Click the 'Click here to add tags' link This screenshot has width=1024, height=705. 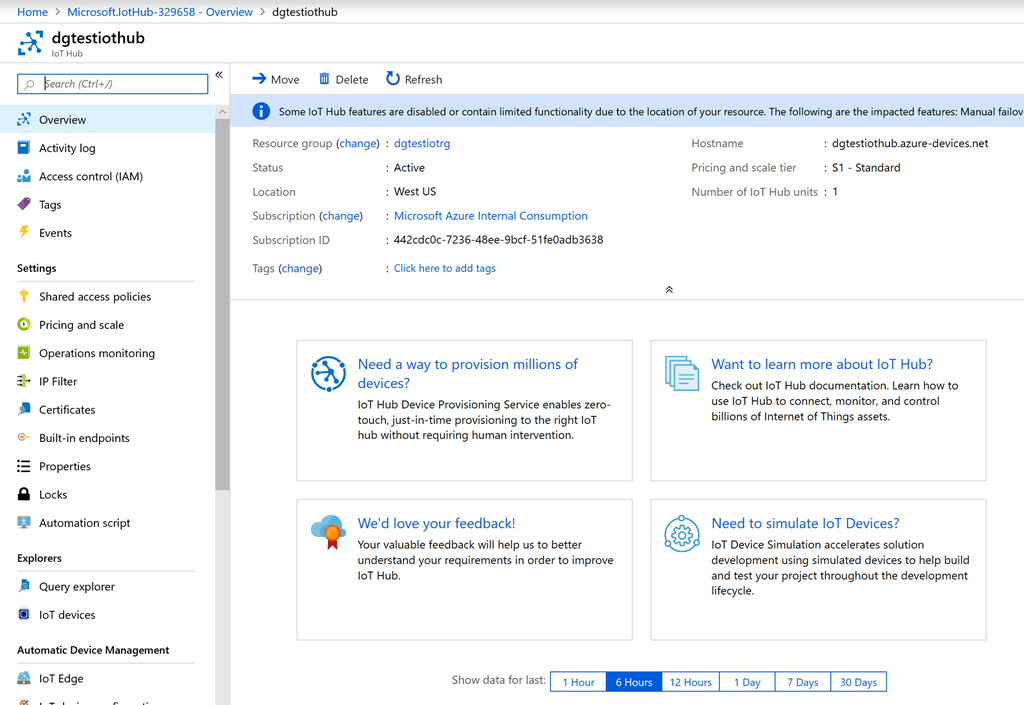click(444, 267)
